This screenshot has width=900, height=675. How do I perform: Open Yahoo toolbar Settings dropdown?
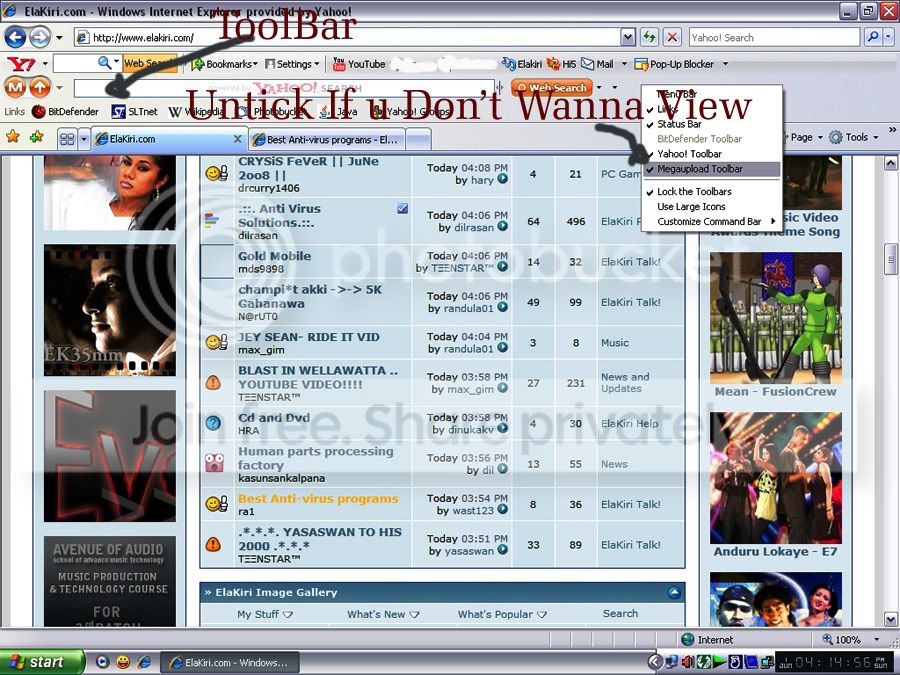[292, 64]
